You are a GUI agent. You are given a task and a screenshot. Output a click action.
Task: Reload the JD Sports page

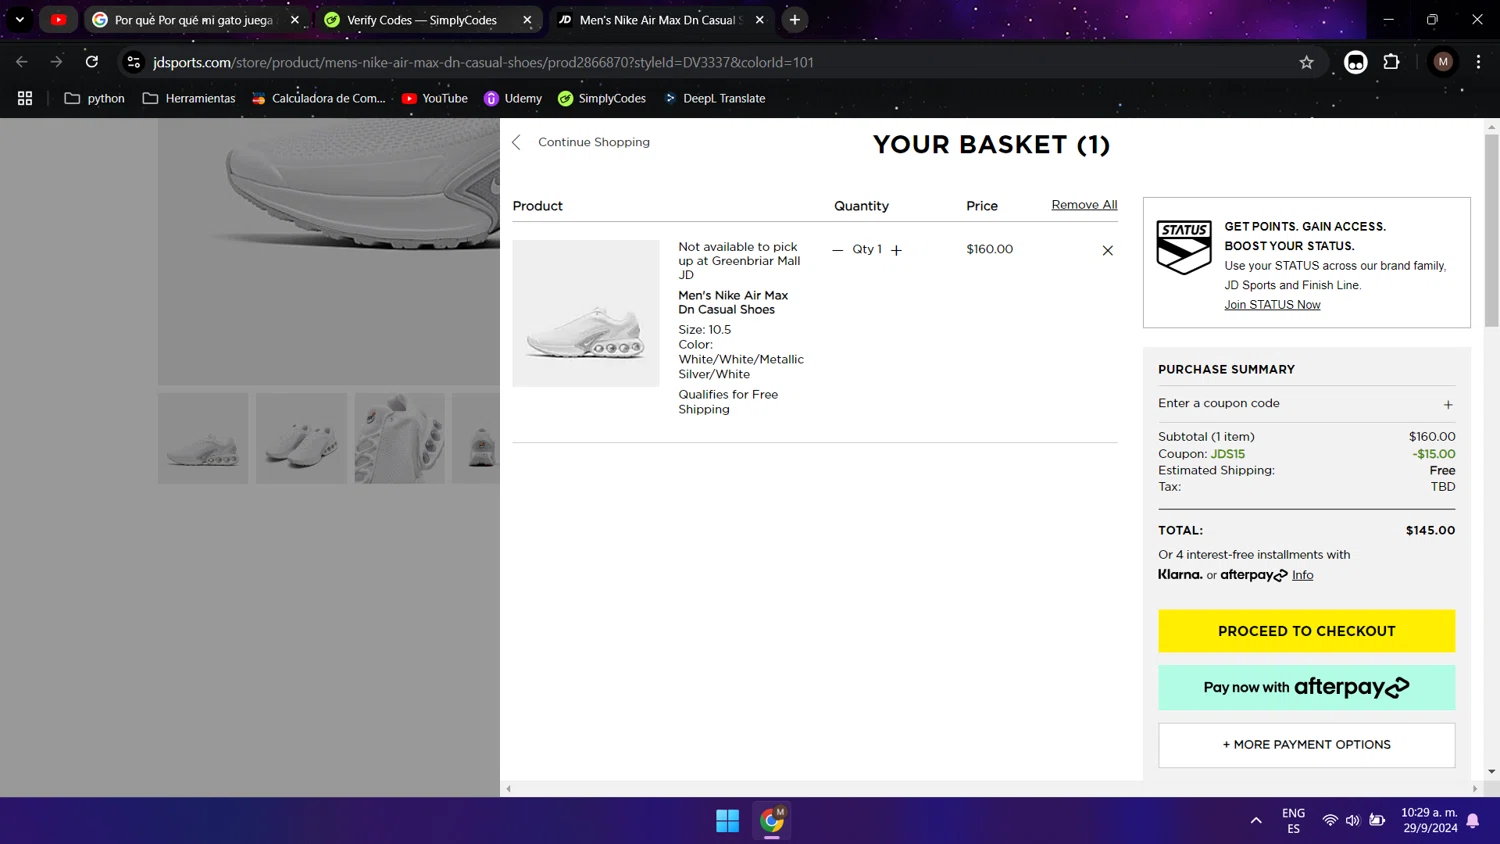92,62
